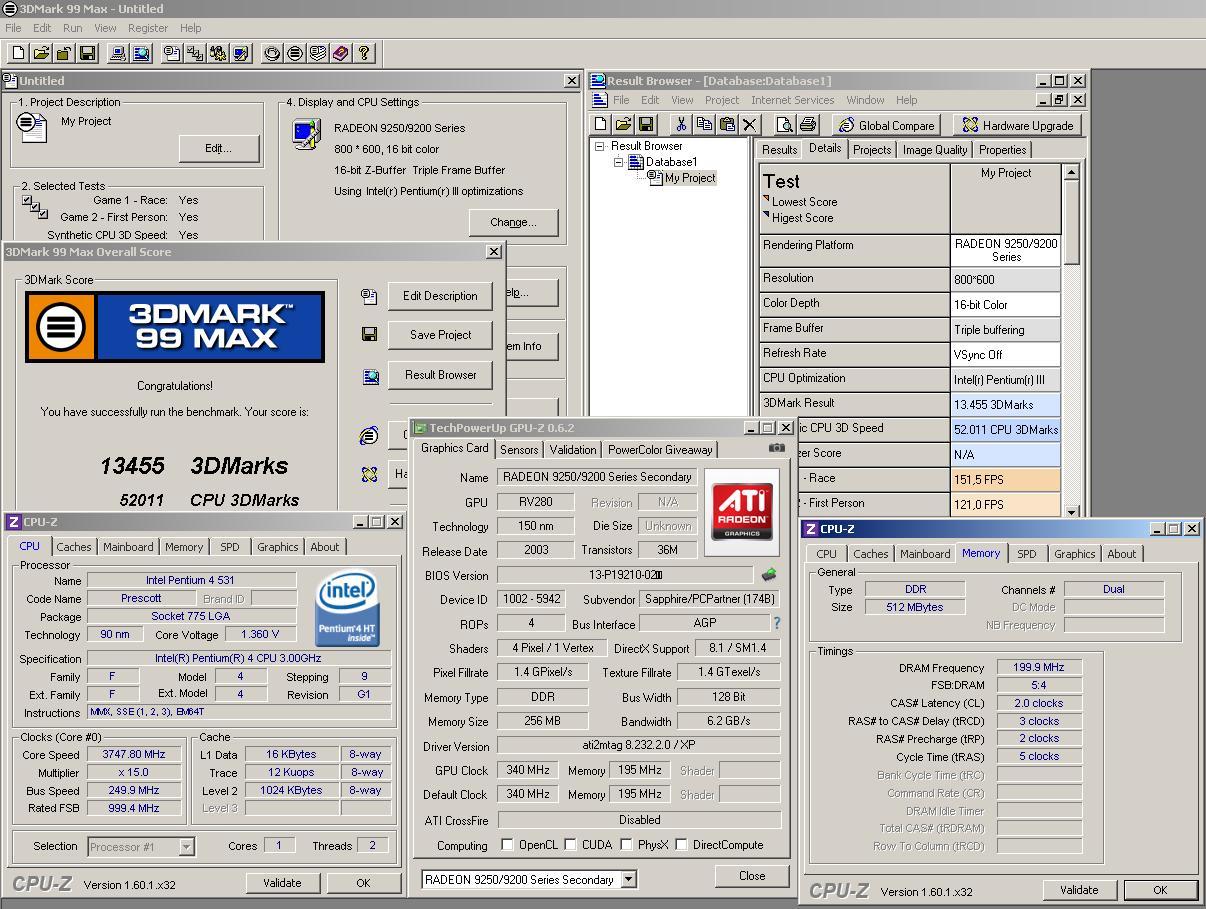Switch to the SPD tab in Memory CPU-Z window

tap(1026, 554)
